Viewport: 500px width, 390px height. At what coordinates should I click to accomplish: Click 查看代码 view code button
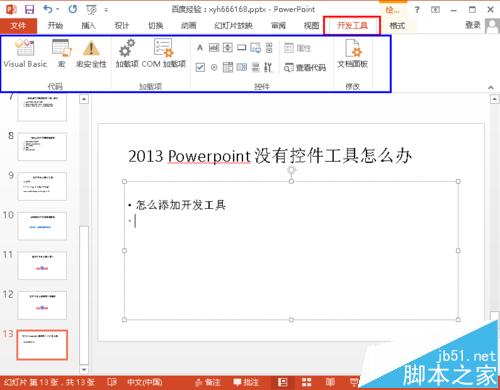pyautogui.click(x=305, y=68)
